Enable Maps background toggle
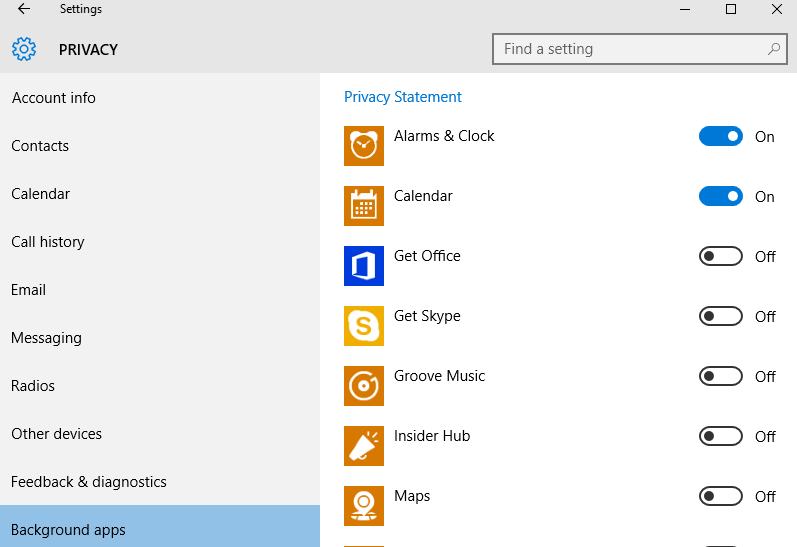Screen dimensions: 797x547 [x=721, y=496]
